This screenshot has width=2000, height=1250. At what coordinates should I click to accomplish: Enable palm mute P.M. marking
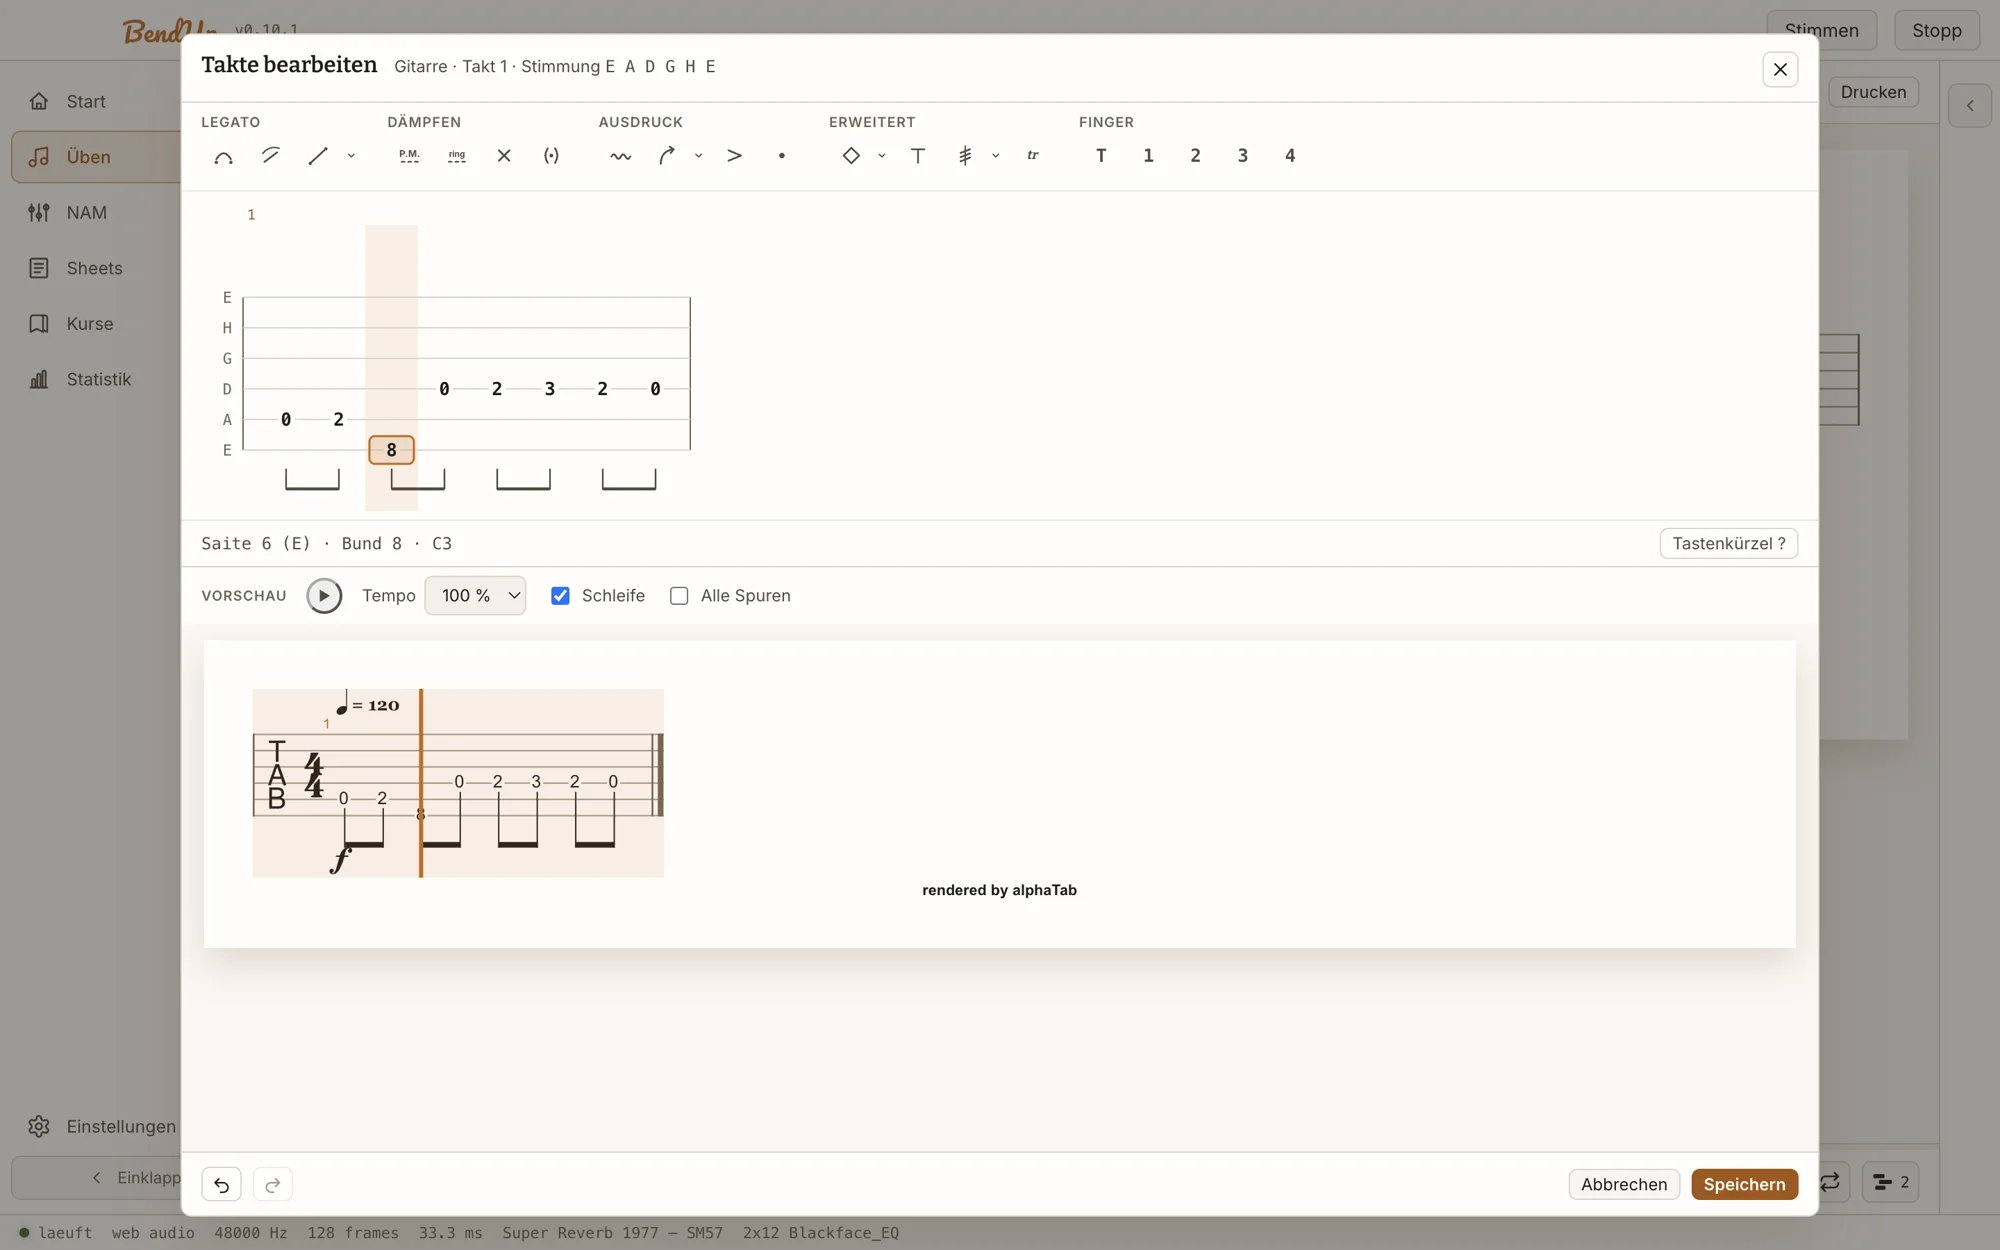[409, 156]
